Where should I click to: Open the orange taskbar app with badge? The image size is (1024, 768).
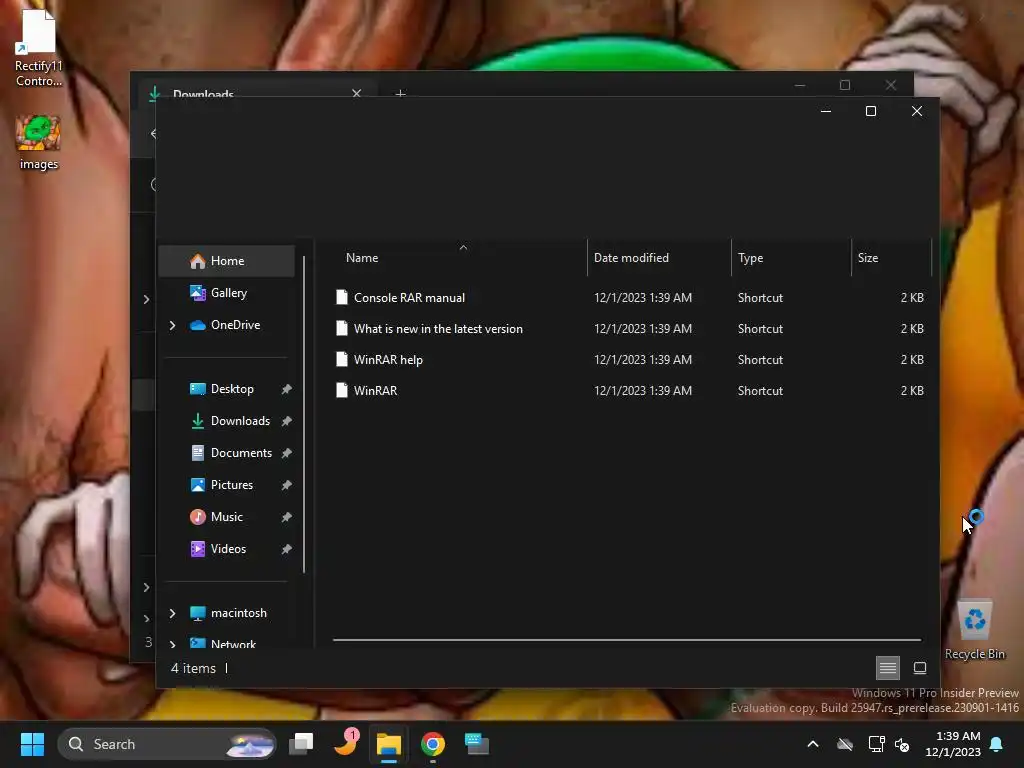[x=345, y=744]
